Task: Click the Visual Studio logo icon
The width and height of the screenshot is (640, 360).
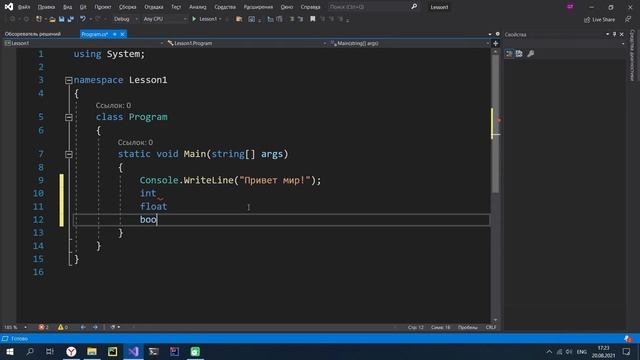Action: 9,7
